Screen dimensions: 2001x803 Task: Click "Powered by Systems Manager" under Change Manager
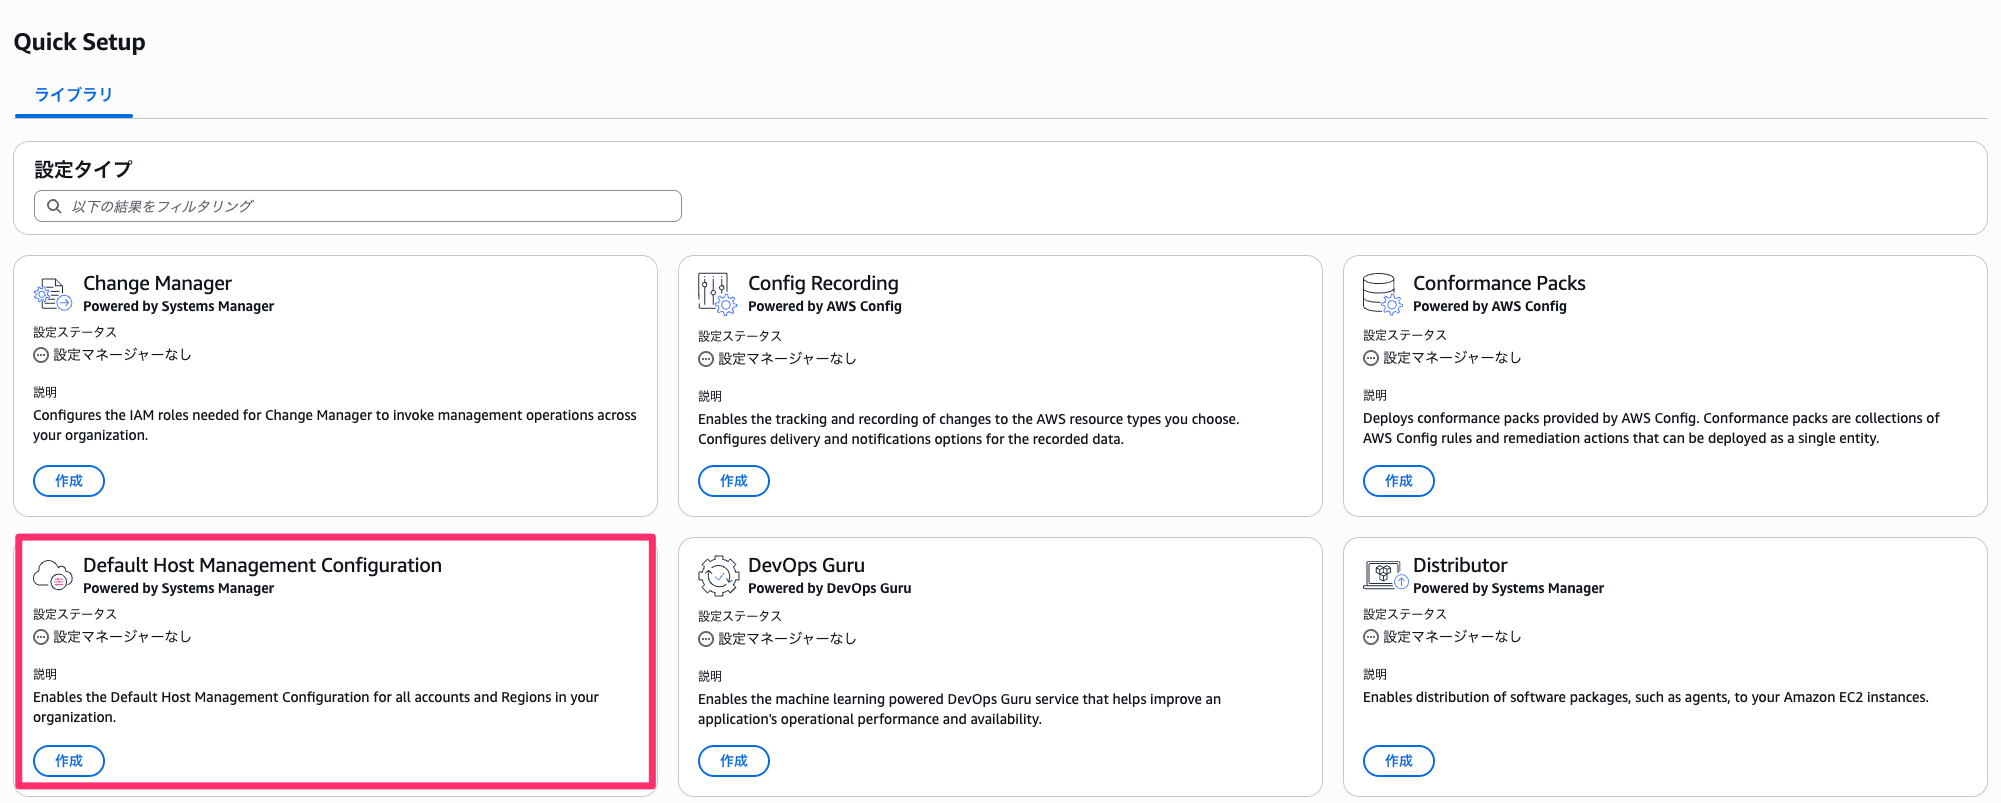point(178,306)
